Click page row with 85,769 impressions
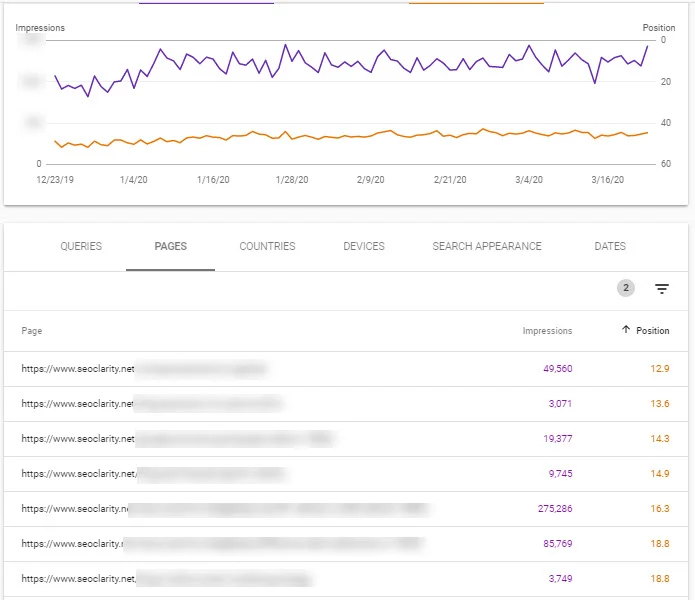The width and height of the screenshot is (695, 600). tap(346, 544)
